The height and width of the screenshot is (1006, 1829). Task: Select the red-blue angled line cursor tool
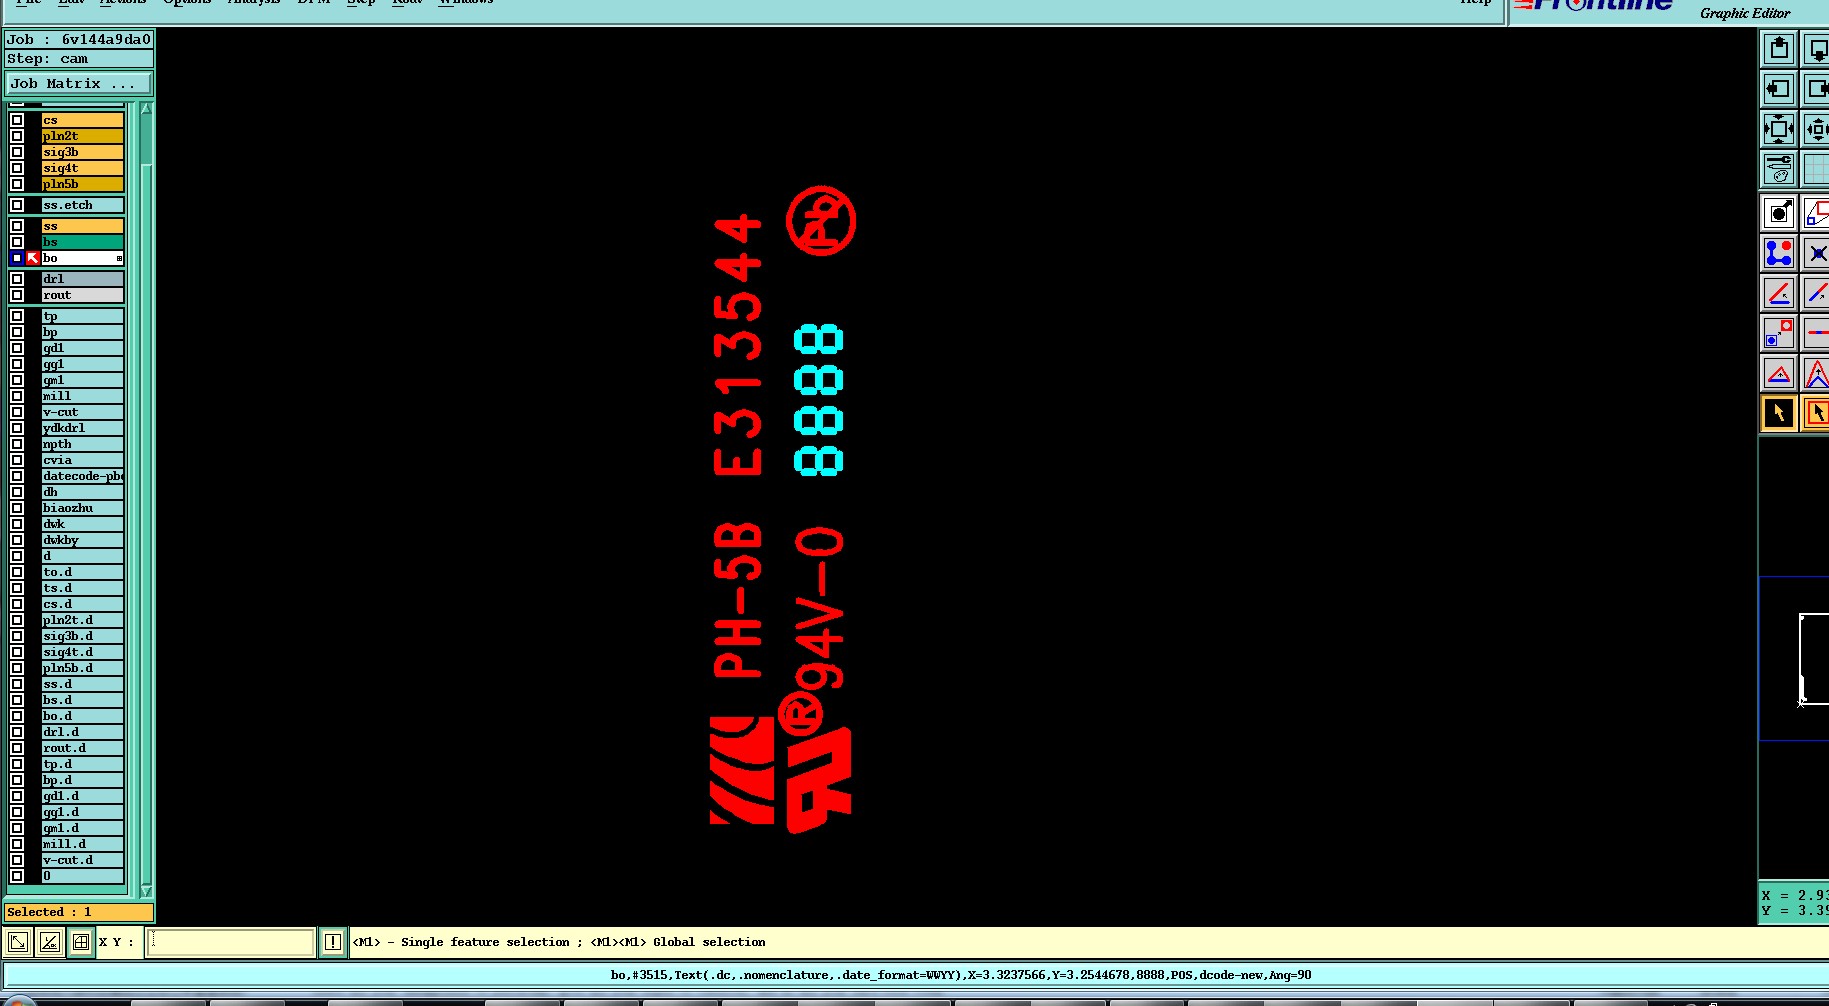click(x=1816, y=293)
